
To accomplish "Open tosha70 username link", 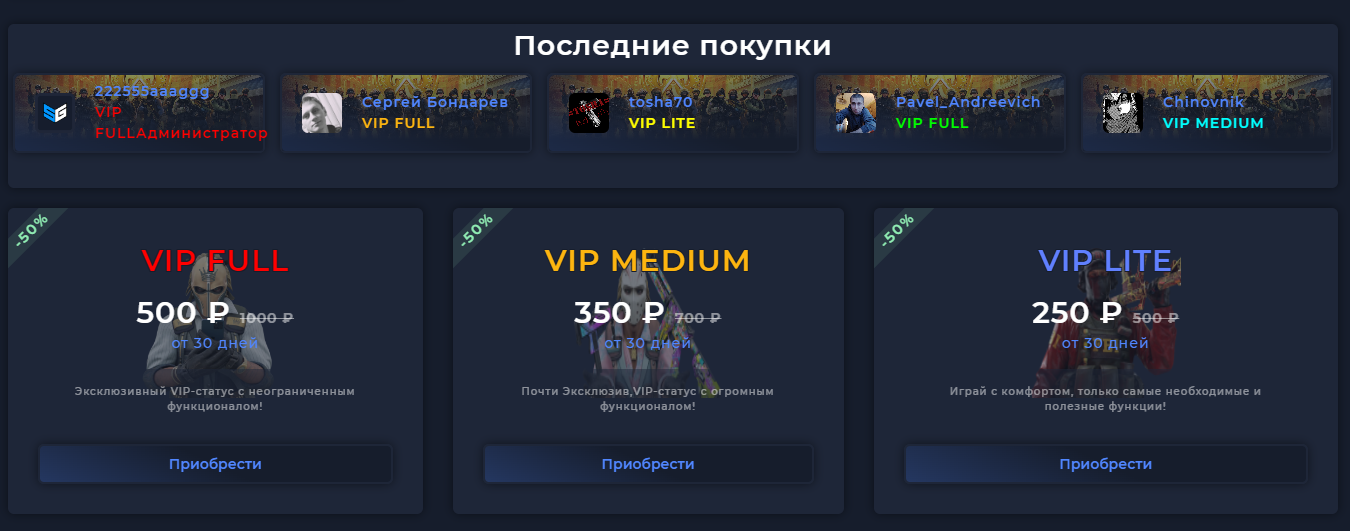I will pos(661,102).
